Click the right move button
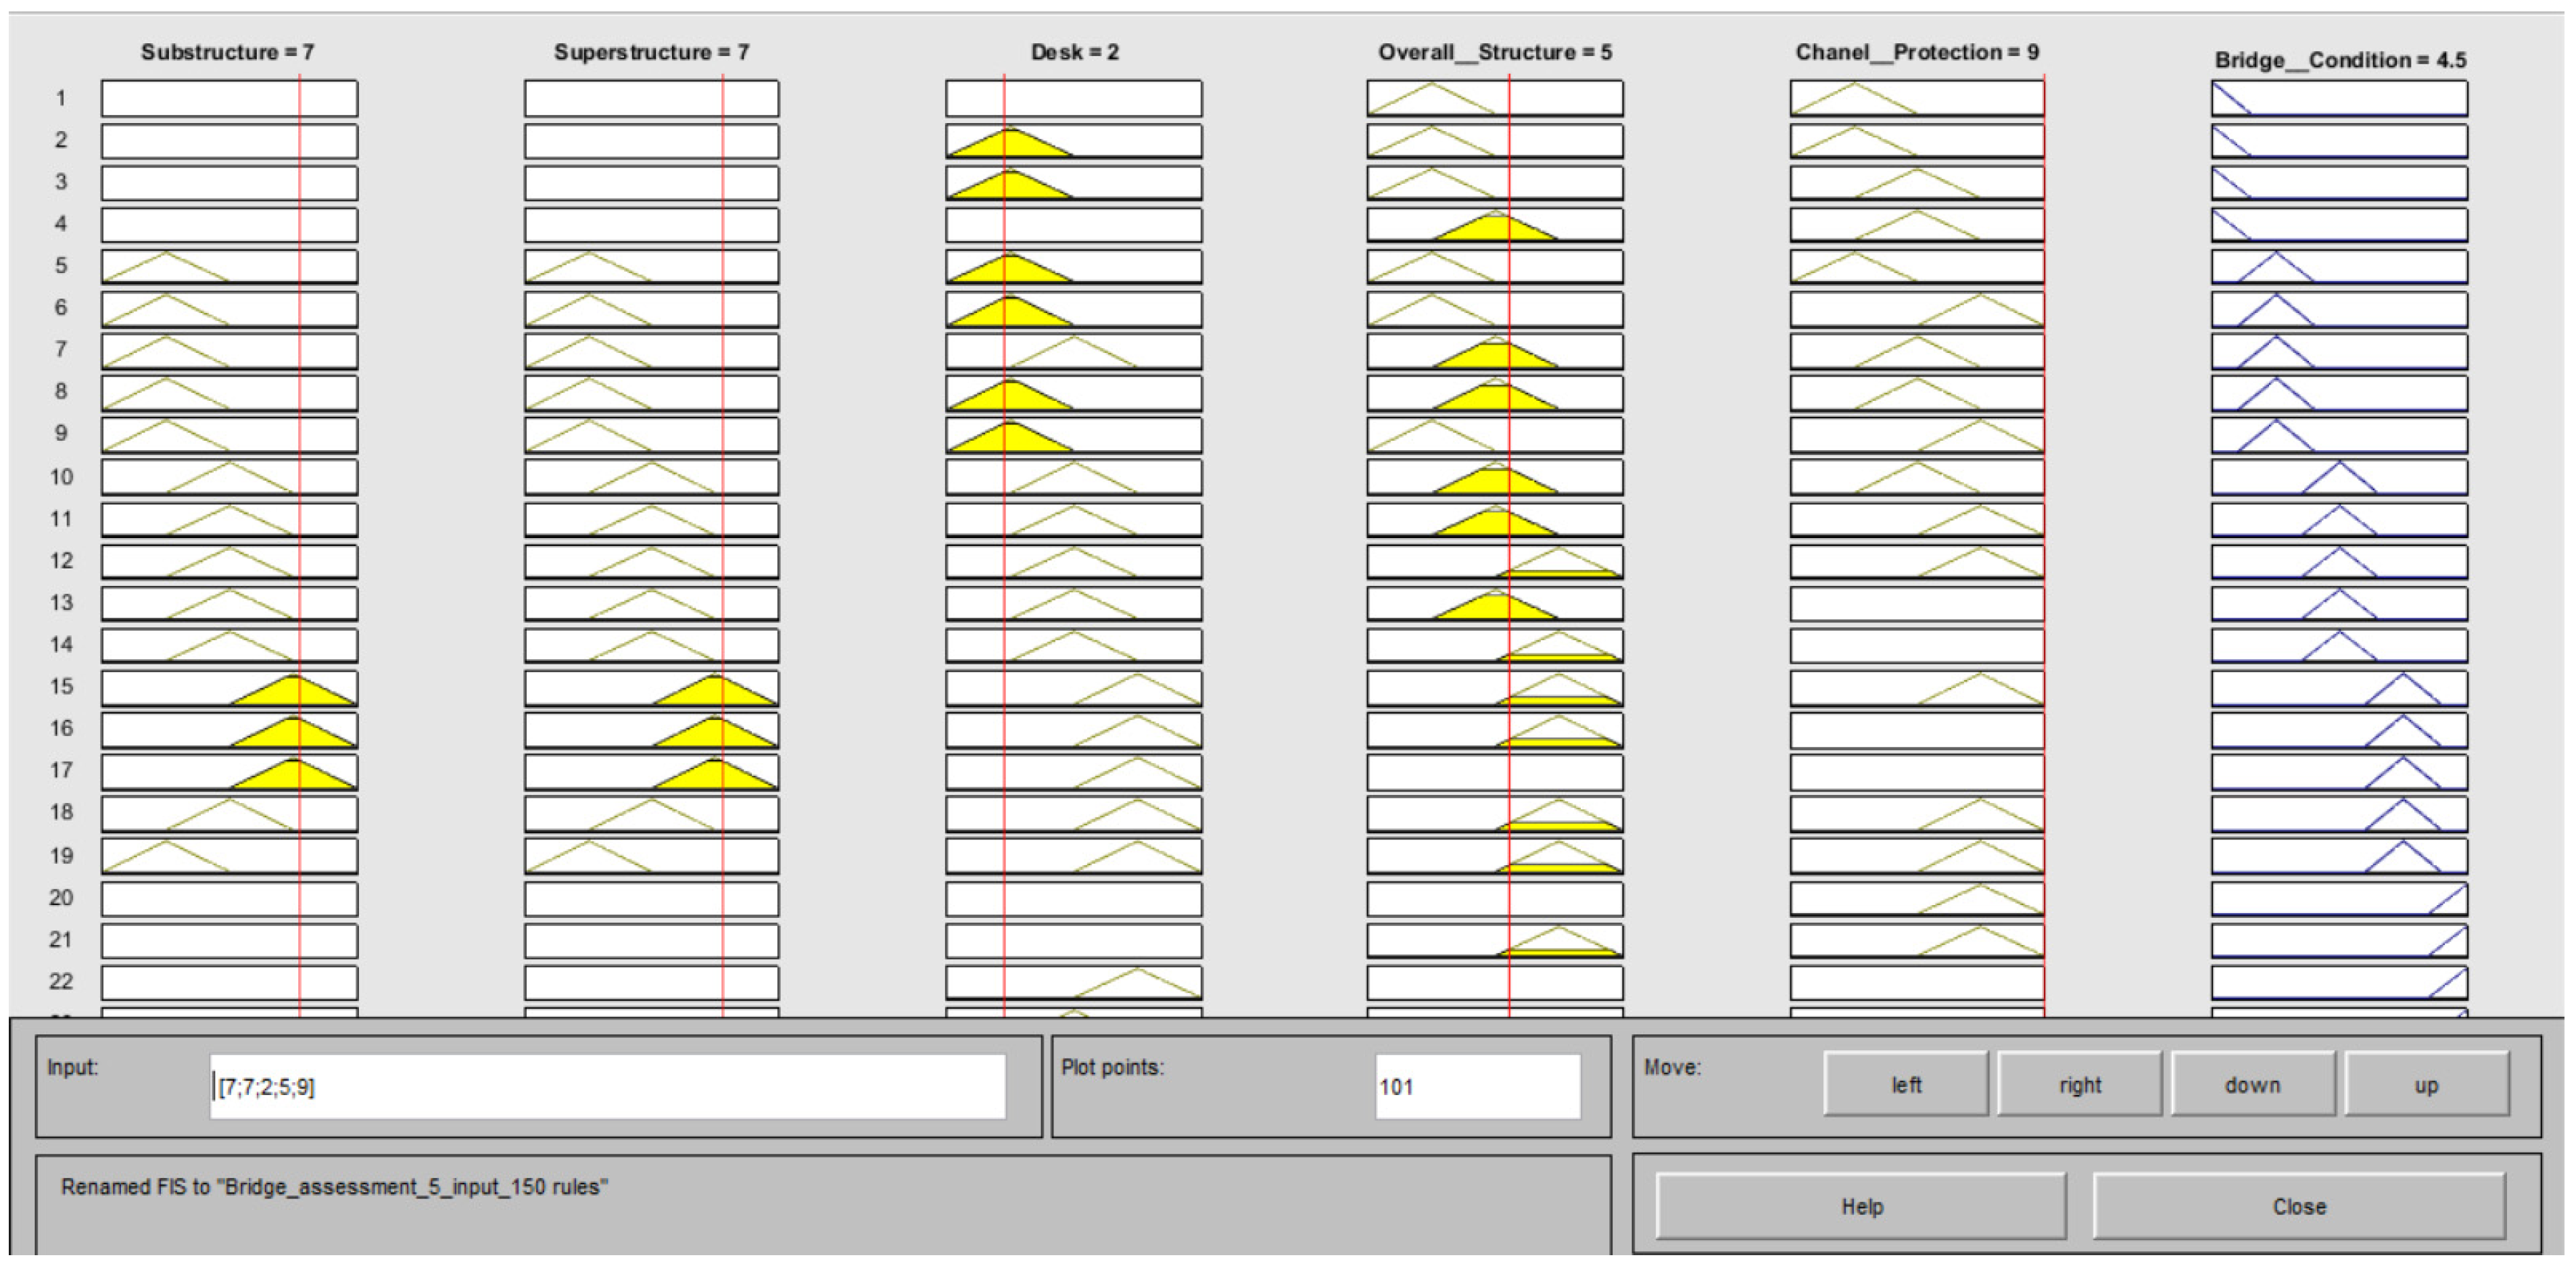This screenshot has width=2576, height=1266. point(2079,1084)
